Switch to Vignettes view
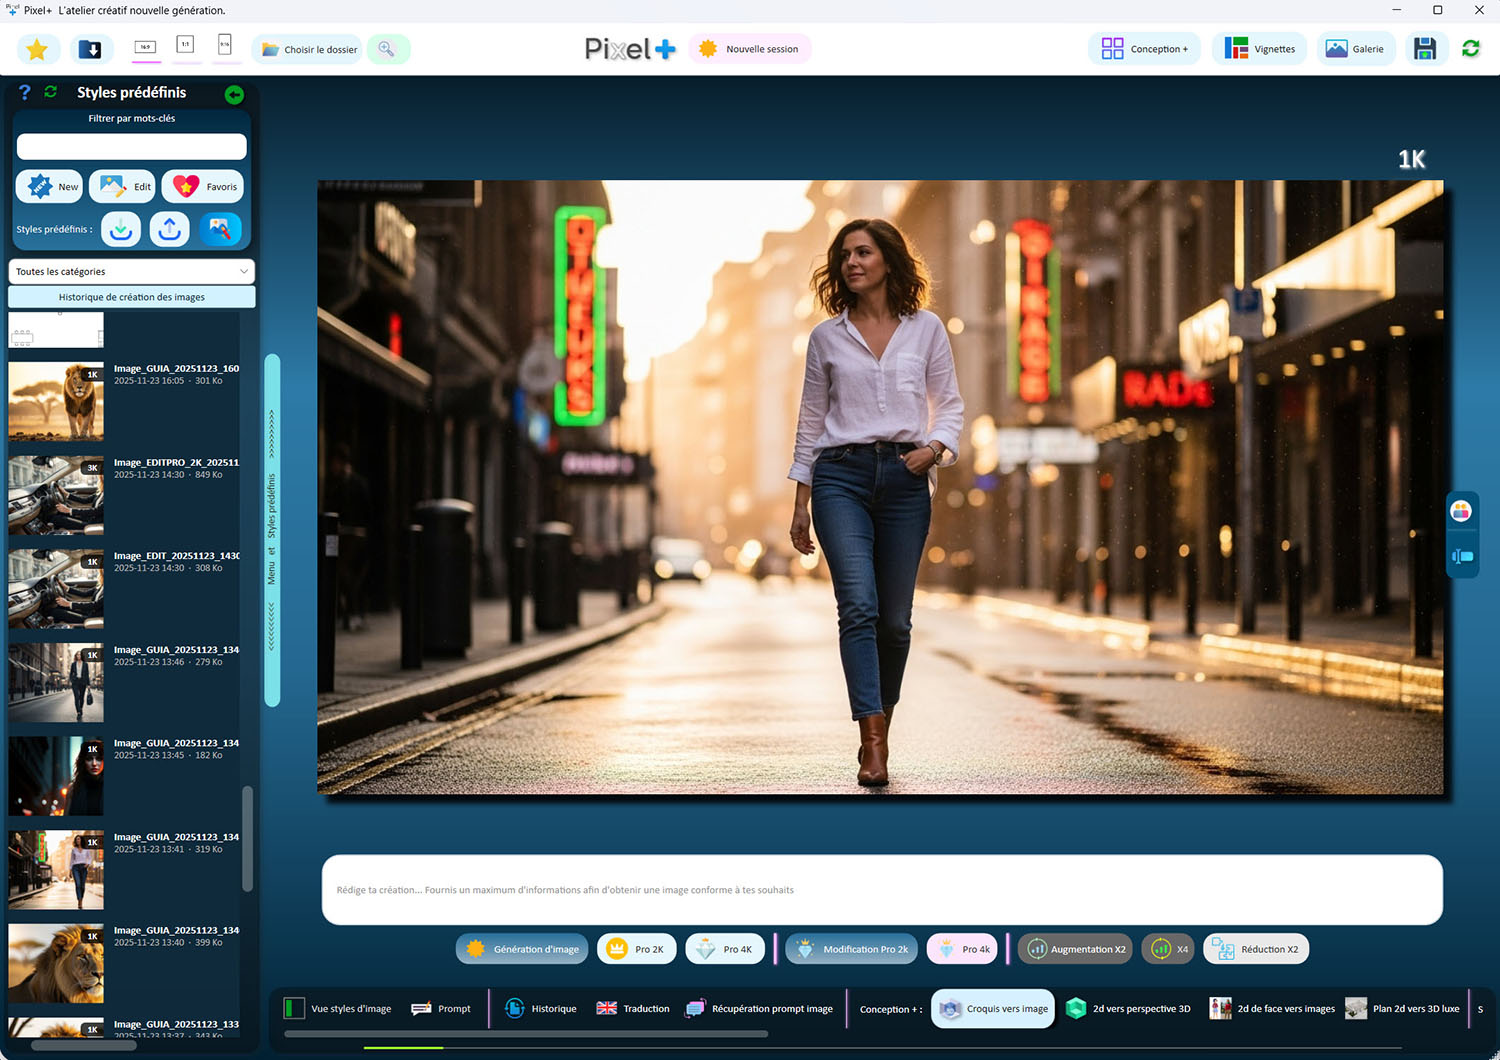 (1260, 49)
